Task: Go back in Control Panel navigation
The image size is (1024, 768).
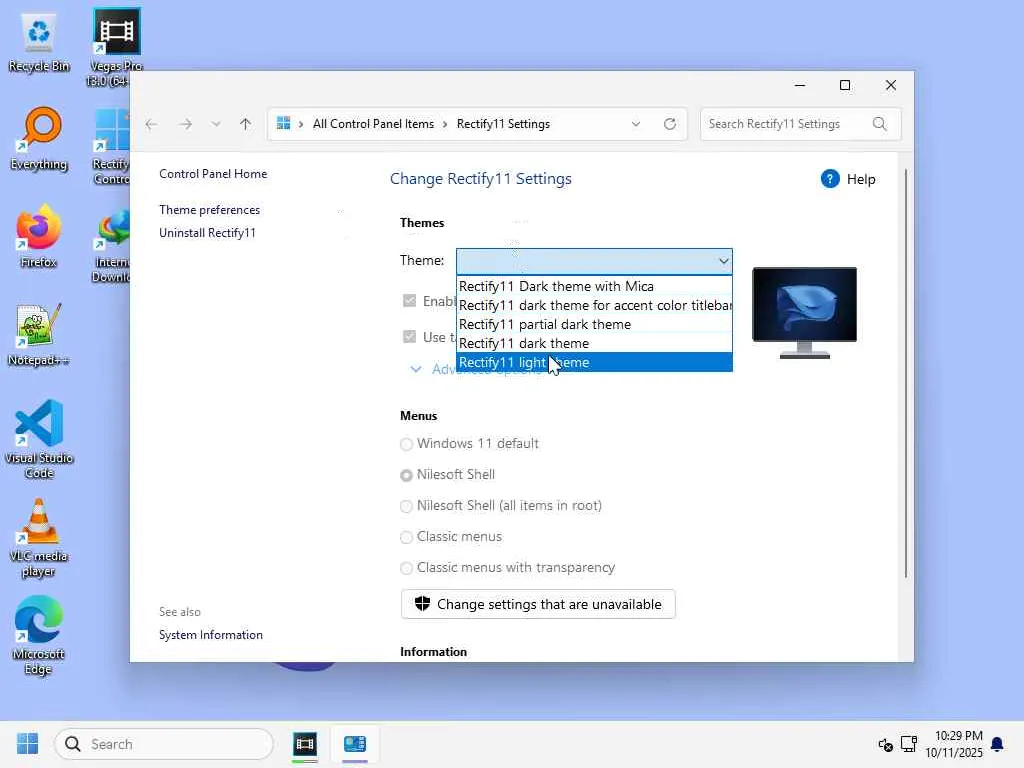Action: pyautogui.click(x=152, y=124)
